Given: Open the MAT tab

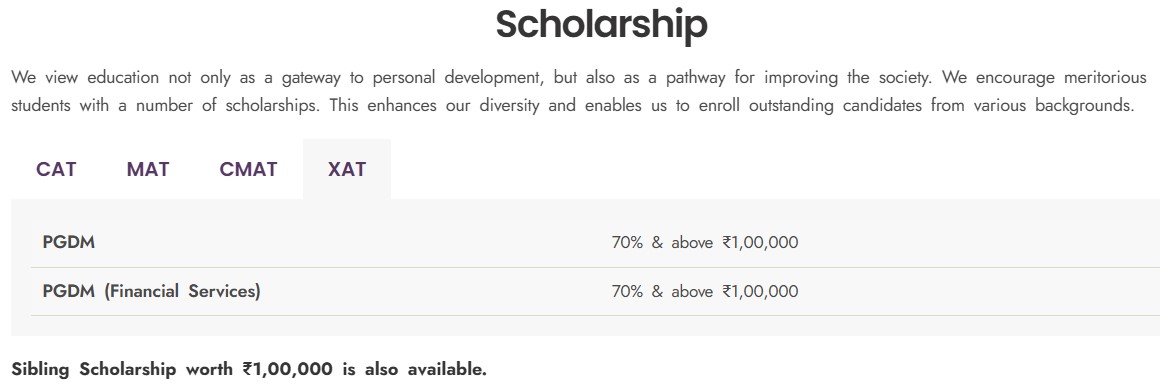Looking at the screenshot, I should point(148,169).
